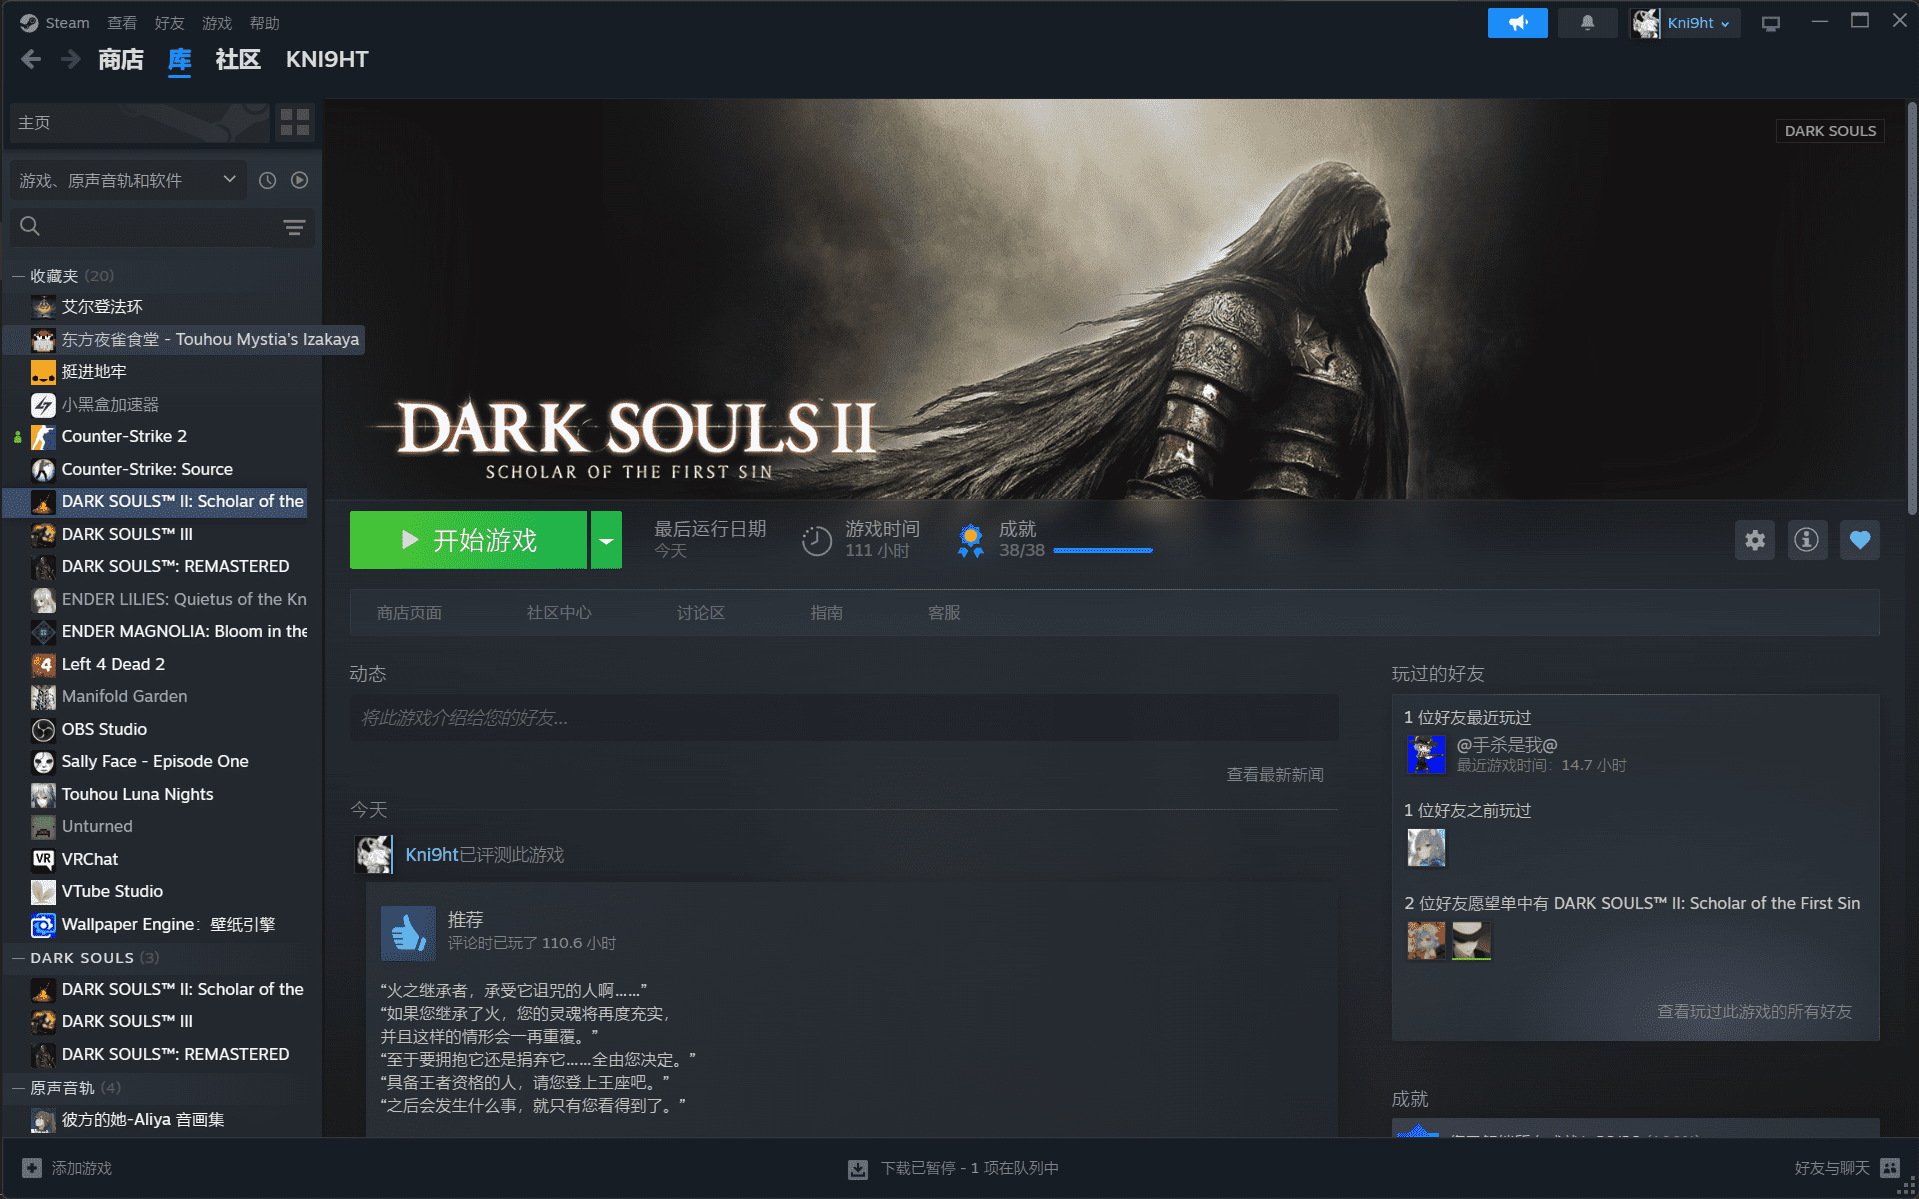Collapse the 原声音轨 category
1919x1199 pixels.
coord(18,1088)
